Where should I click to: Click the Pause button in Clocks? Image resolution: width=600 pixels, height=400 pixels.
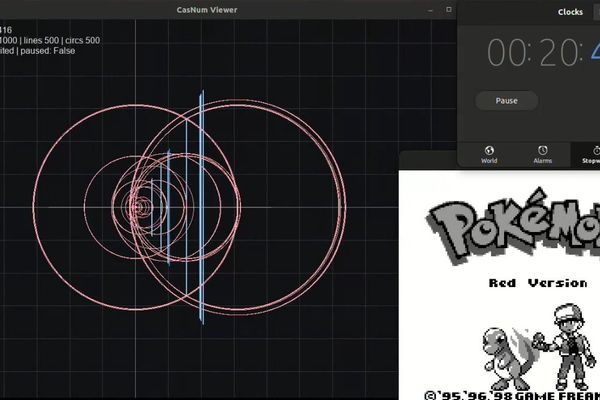pos(506,101)
